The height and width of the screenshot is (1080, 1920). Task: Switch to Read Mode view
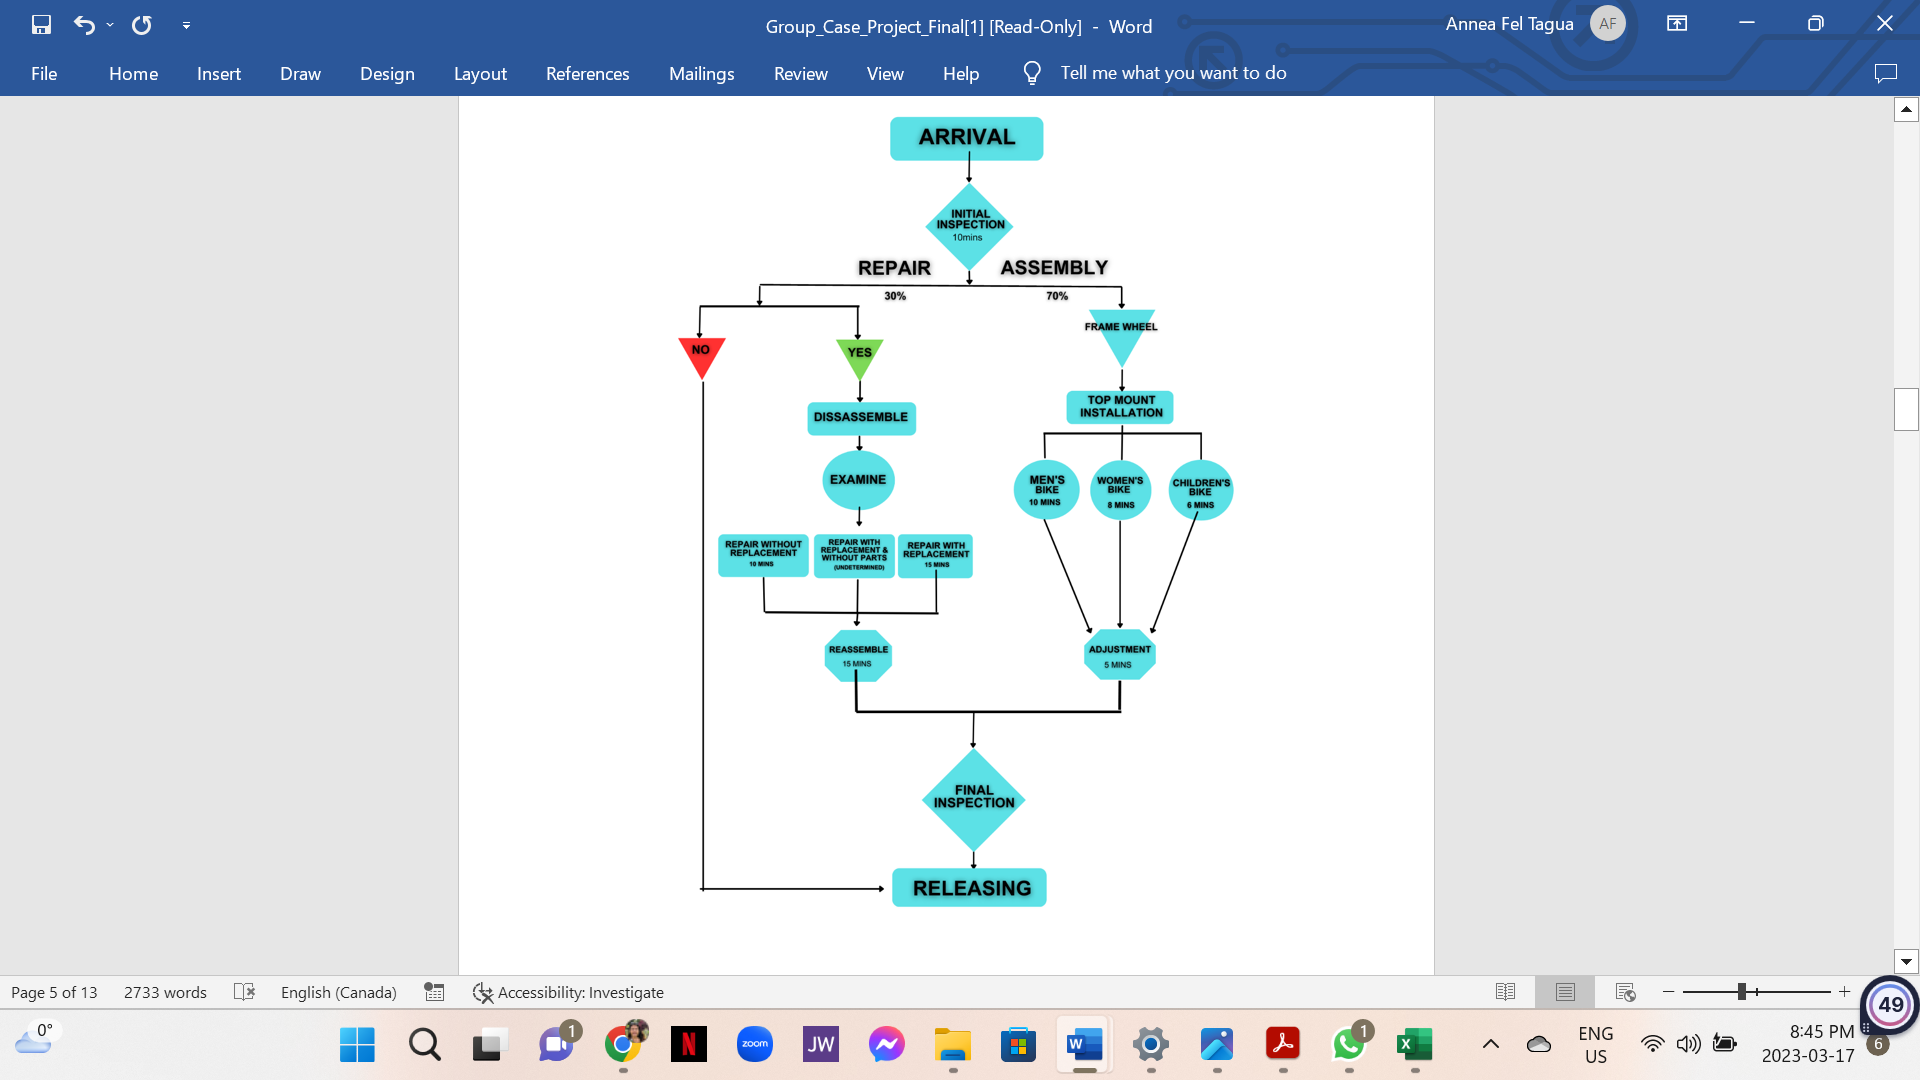(1505, 992)
